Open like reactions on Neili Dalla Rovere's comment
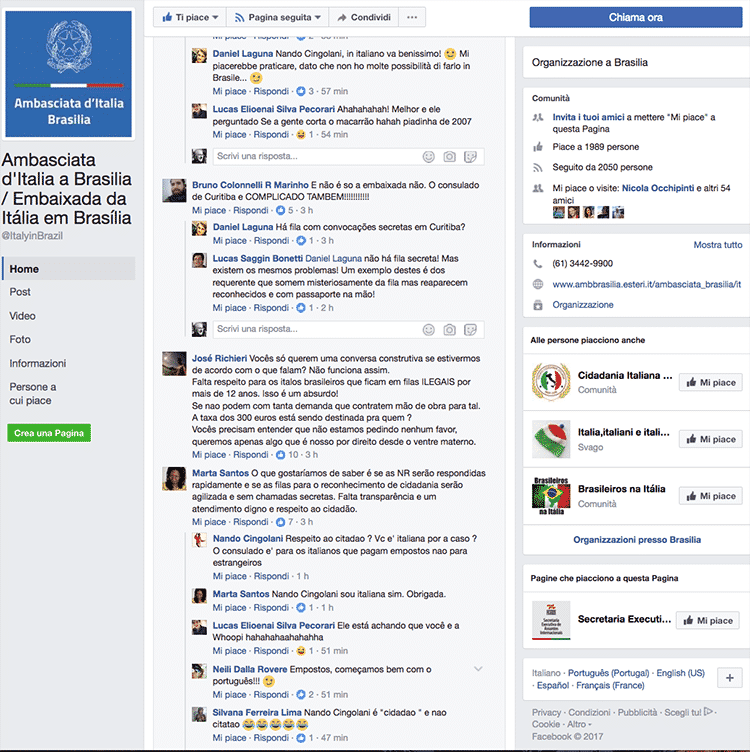750x752 pixels. [x=305, y=694]
